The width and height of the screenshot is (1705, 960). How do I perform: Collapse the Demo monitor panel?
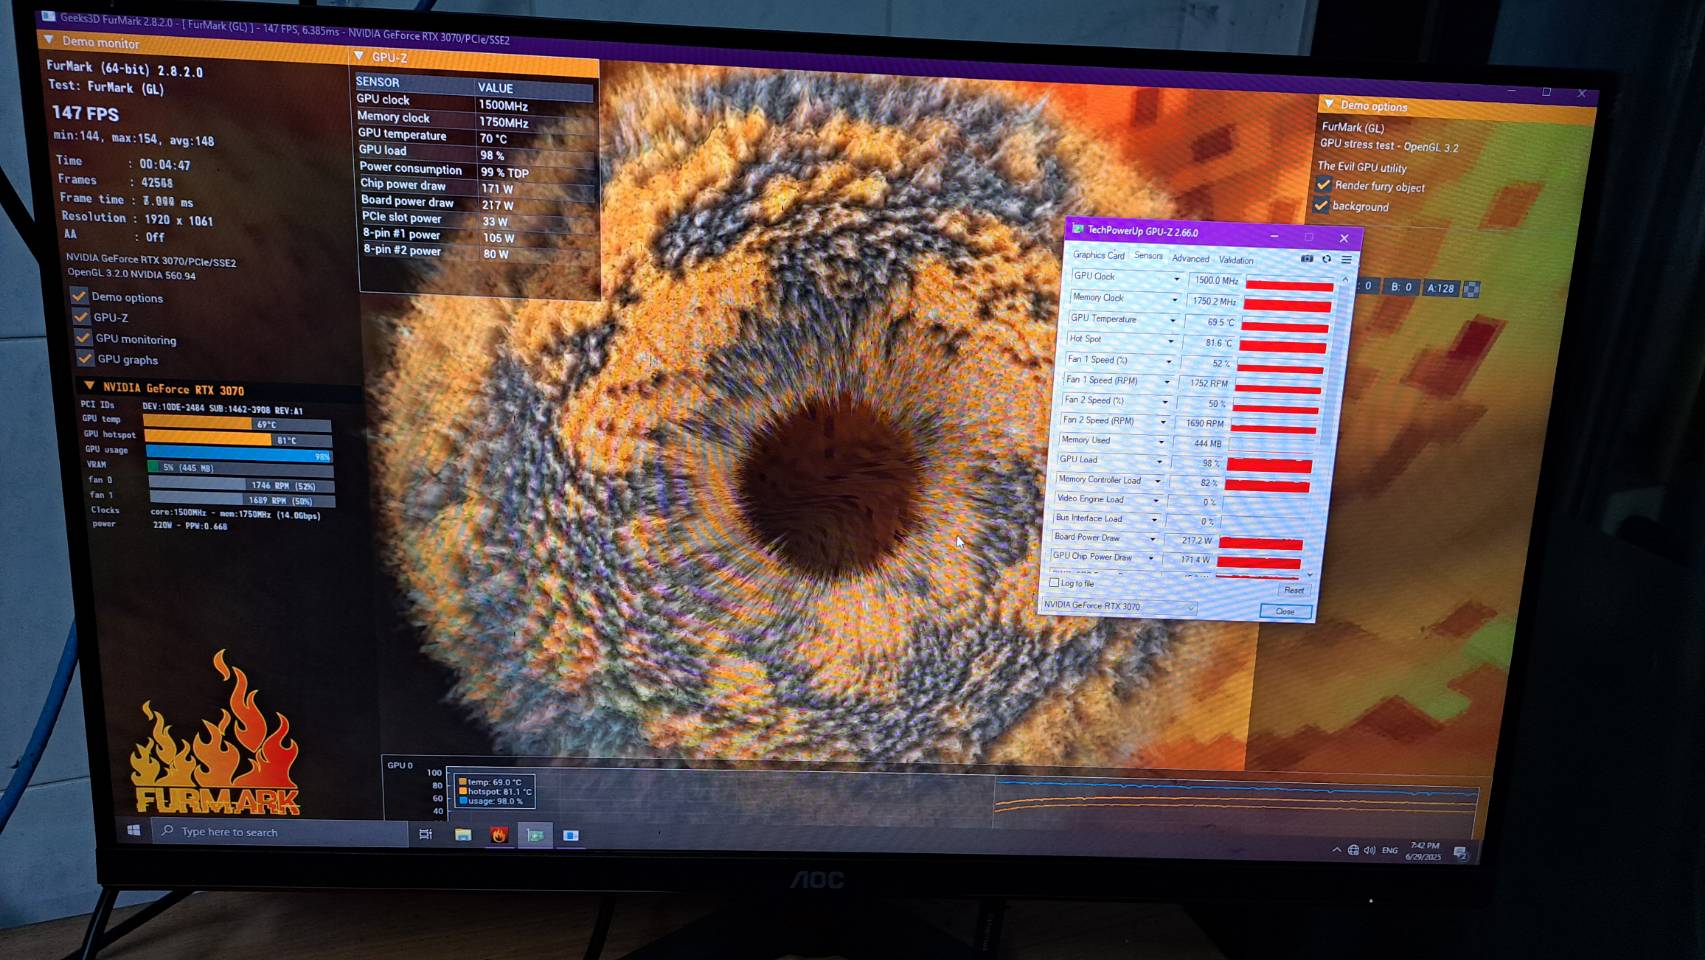[x=49, y=40]
